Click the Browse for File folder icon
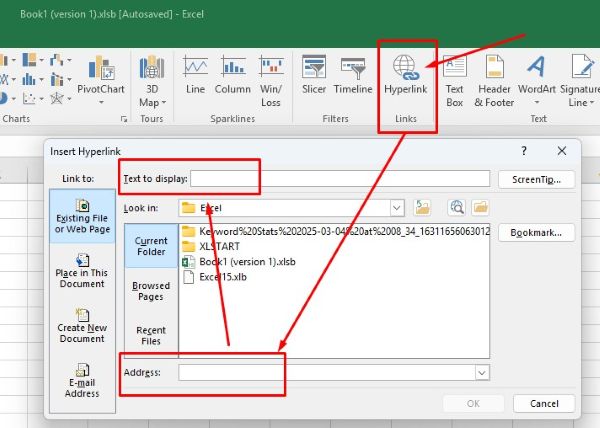Image resolution: width=600 pixels, height=428 pixels. click(480, 208)
